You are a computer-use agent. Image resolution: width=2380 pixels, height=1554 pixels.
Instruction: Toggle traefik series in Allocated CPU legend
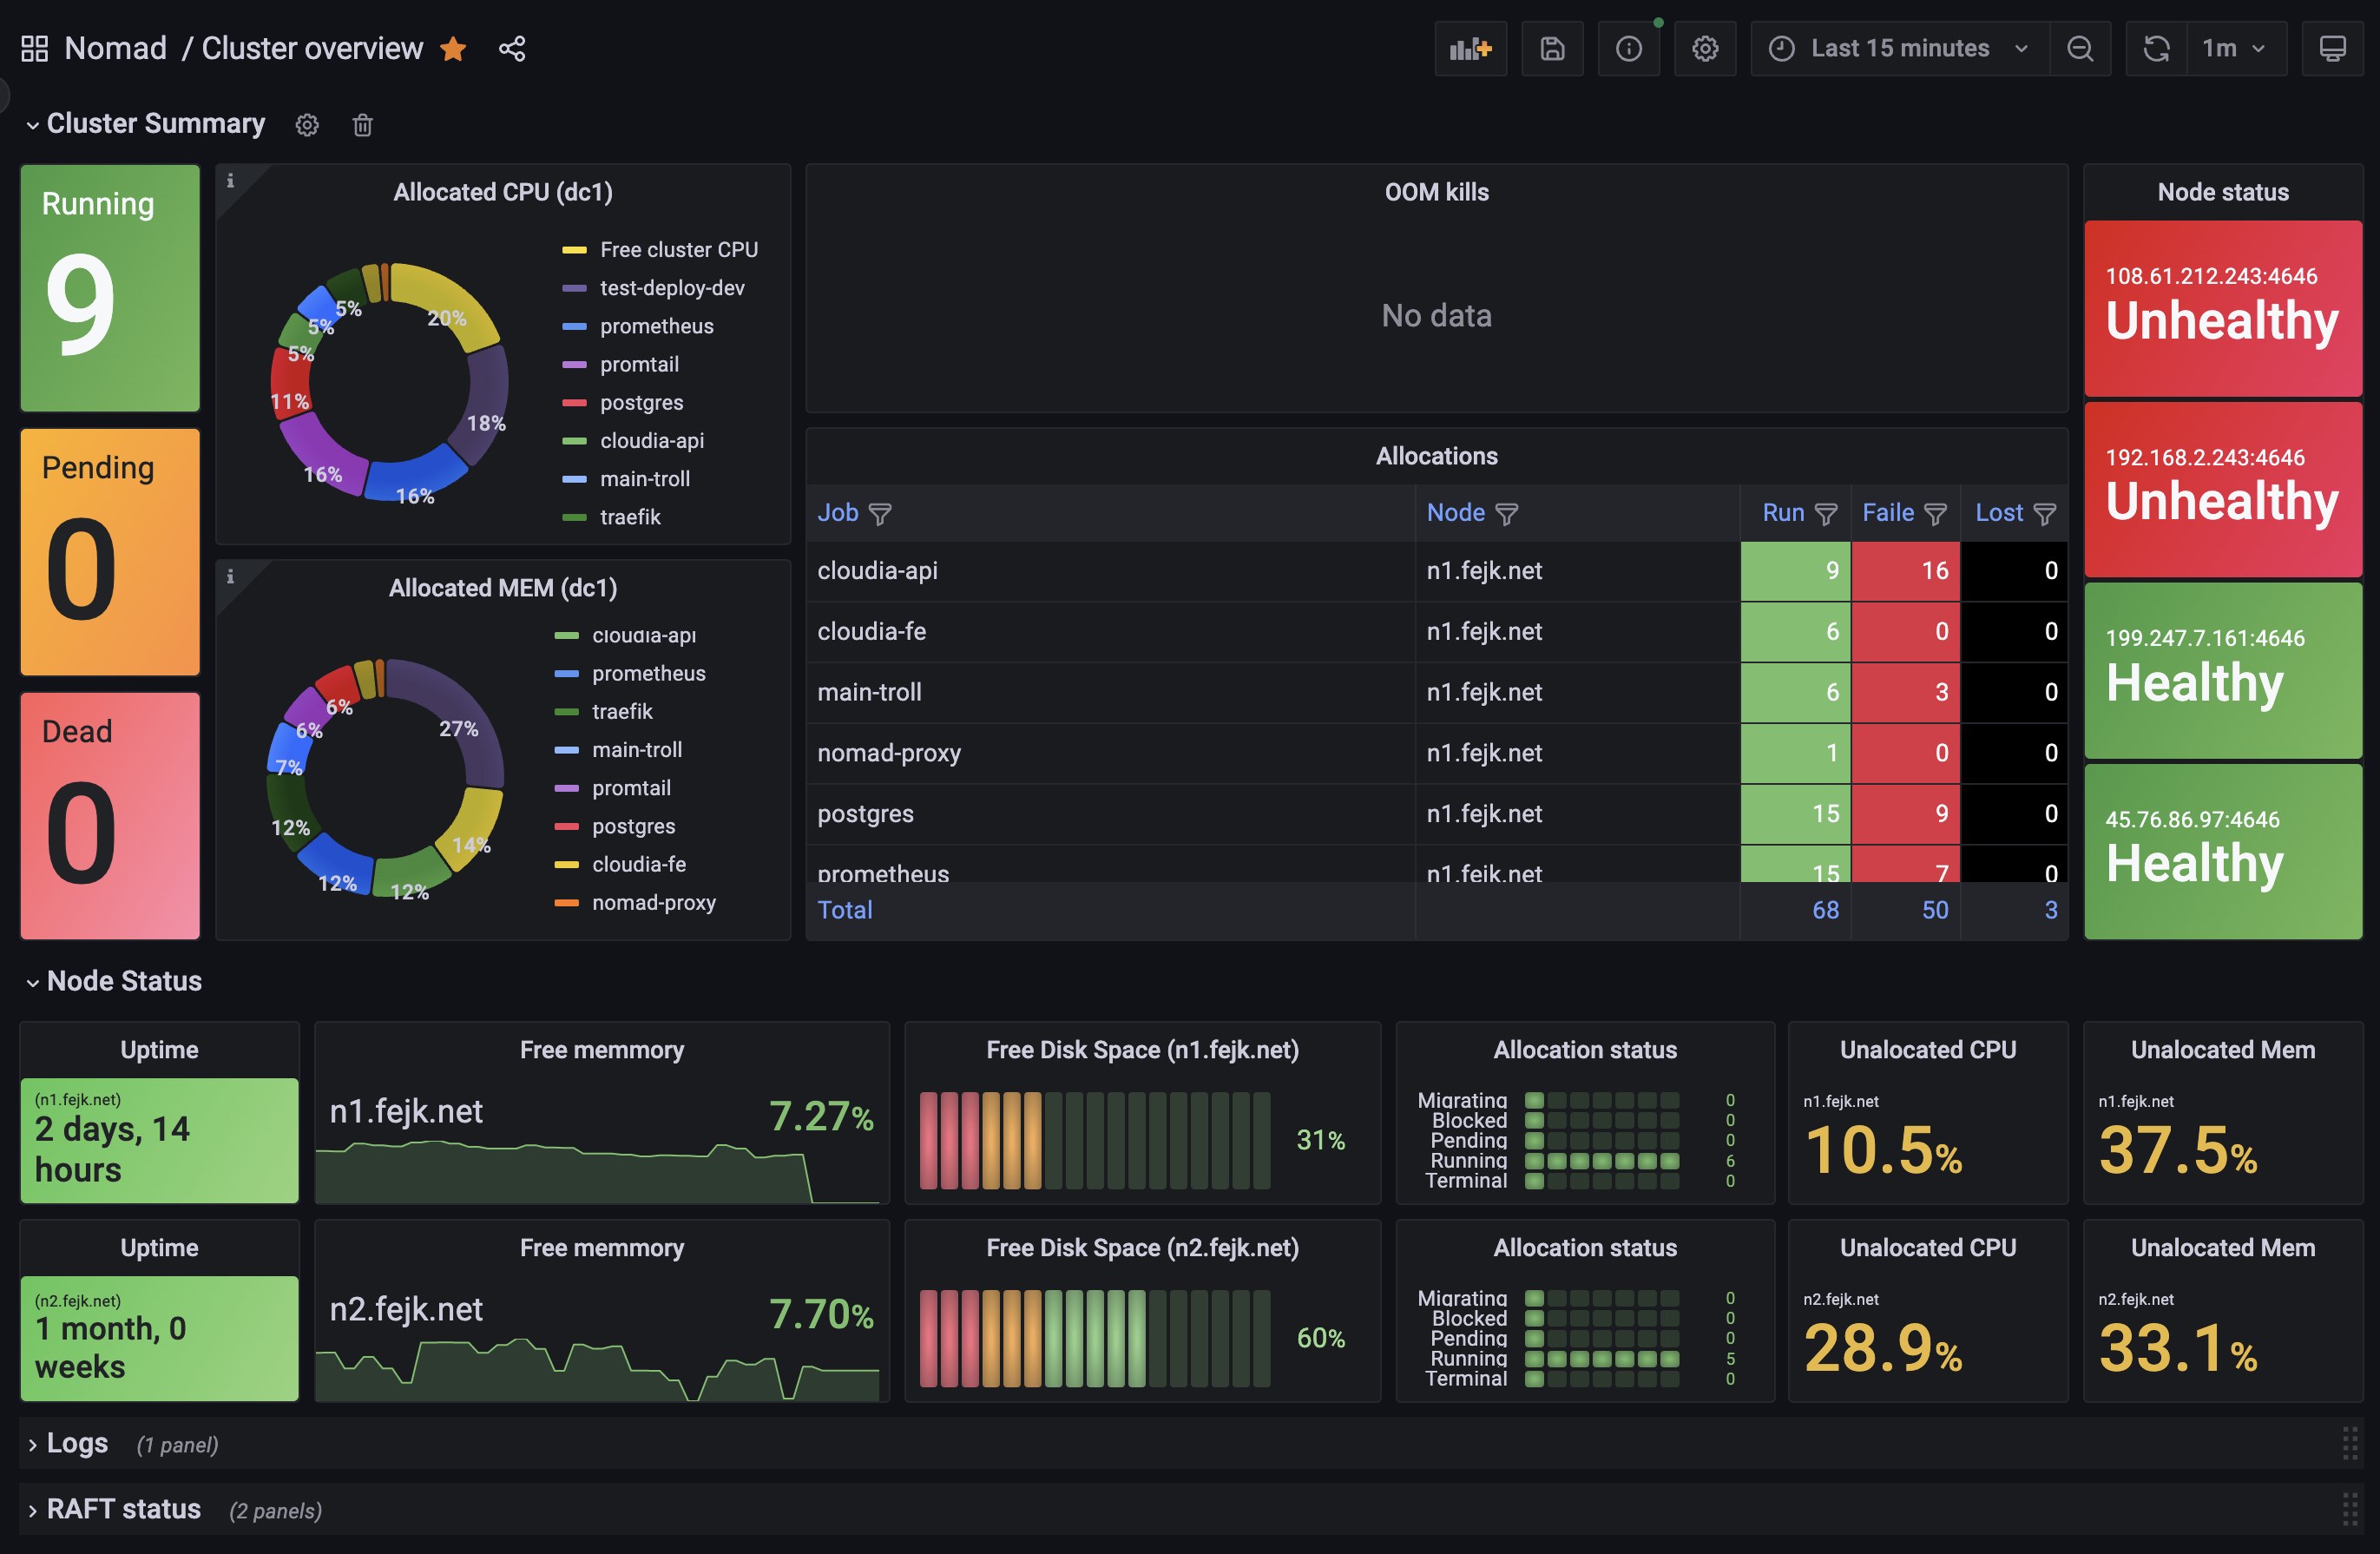[630, 517]
